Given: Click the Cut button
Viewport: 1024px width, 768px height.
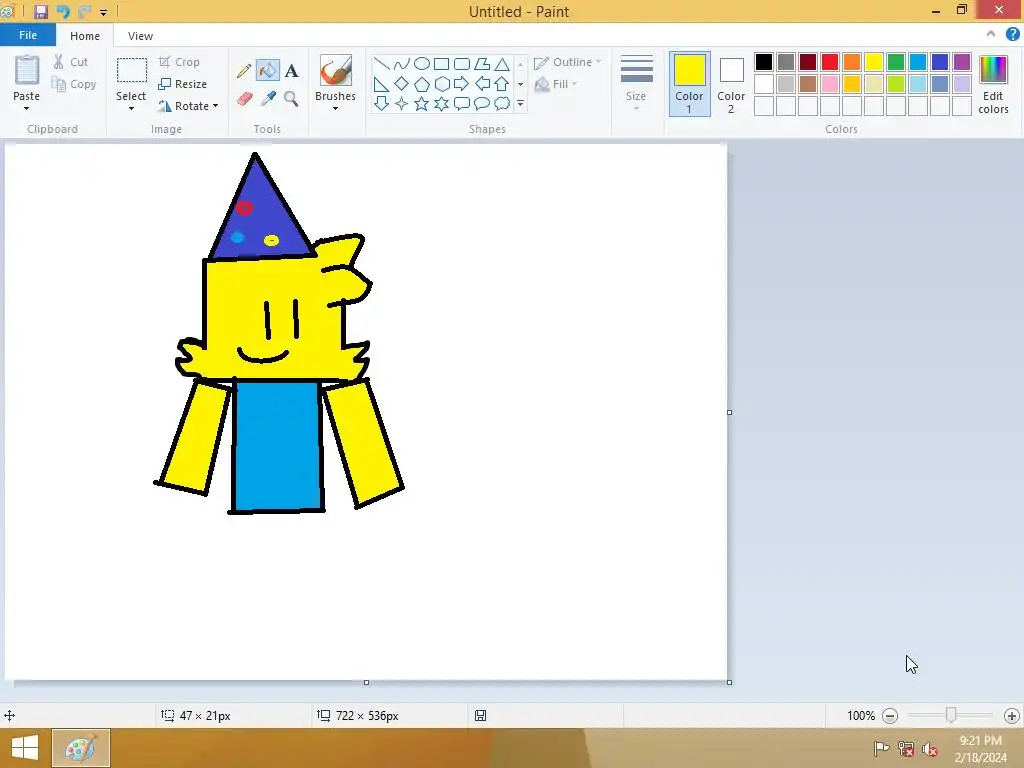Looking at the screenshot, I should pyautogui.click(x=71, y=62).
